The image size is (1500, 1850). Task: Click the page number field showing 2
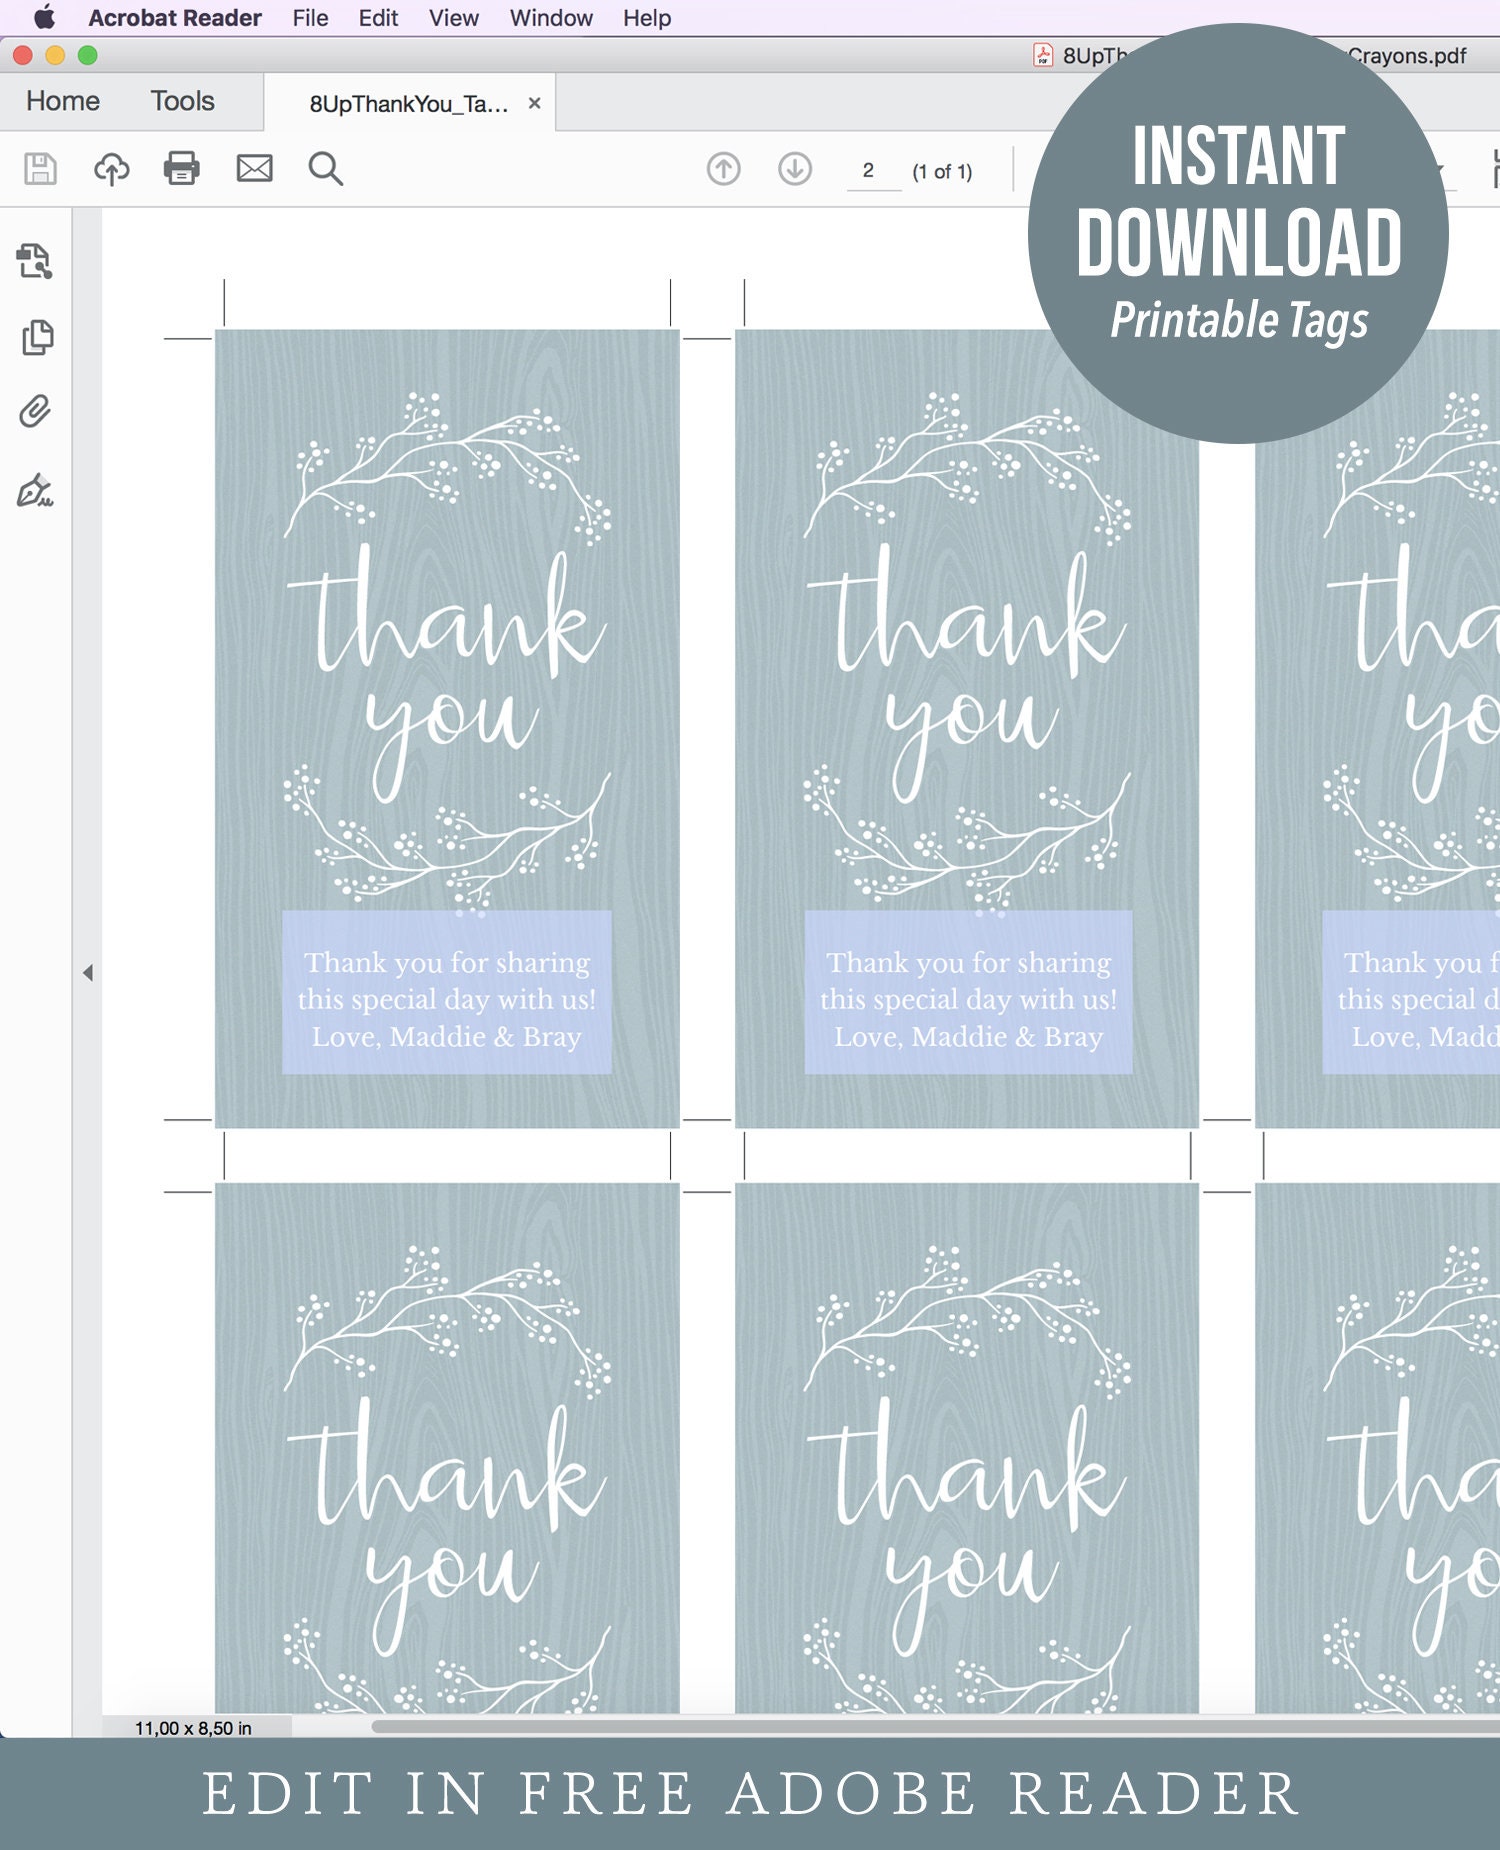(x=874, y=171)
